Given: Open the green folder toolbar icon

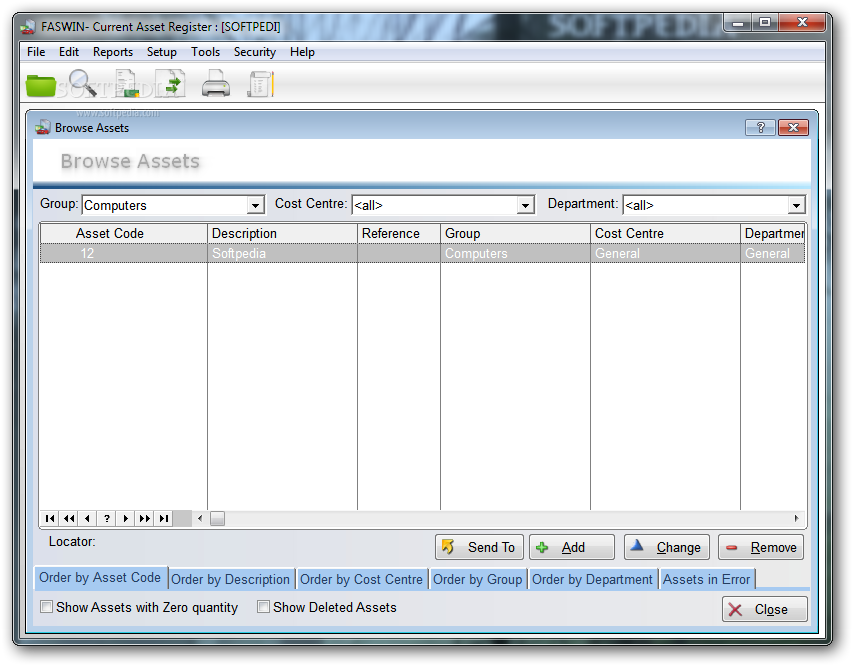Looking at the screenshot, I should [41, 85].
